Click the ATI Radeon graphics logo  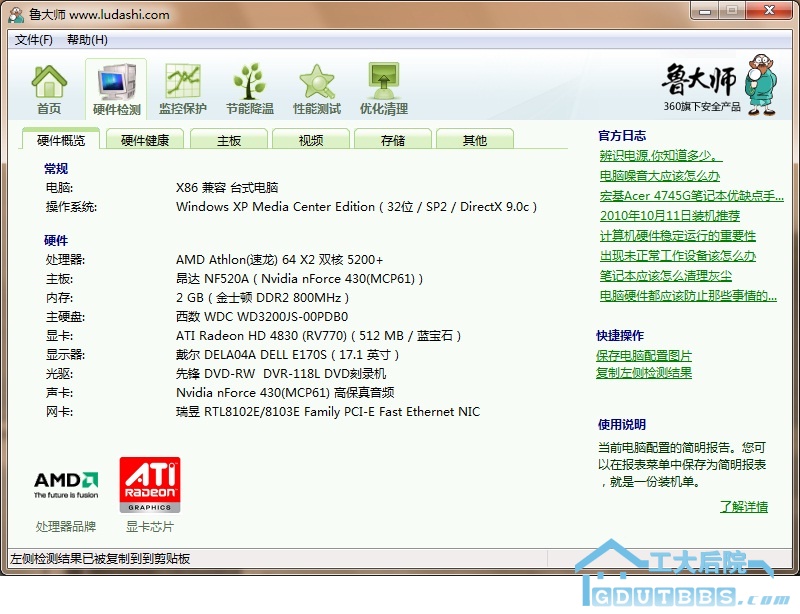point(150,485)
